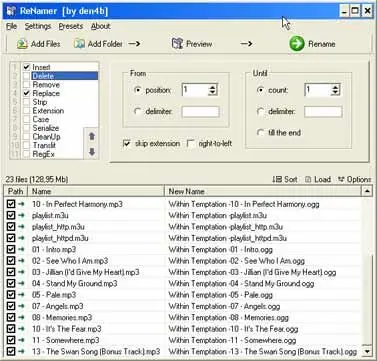Enable the right-to-left checkbox
Viewport: 377px width, 361px height.
191,144
